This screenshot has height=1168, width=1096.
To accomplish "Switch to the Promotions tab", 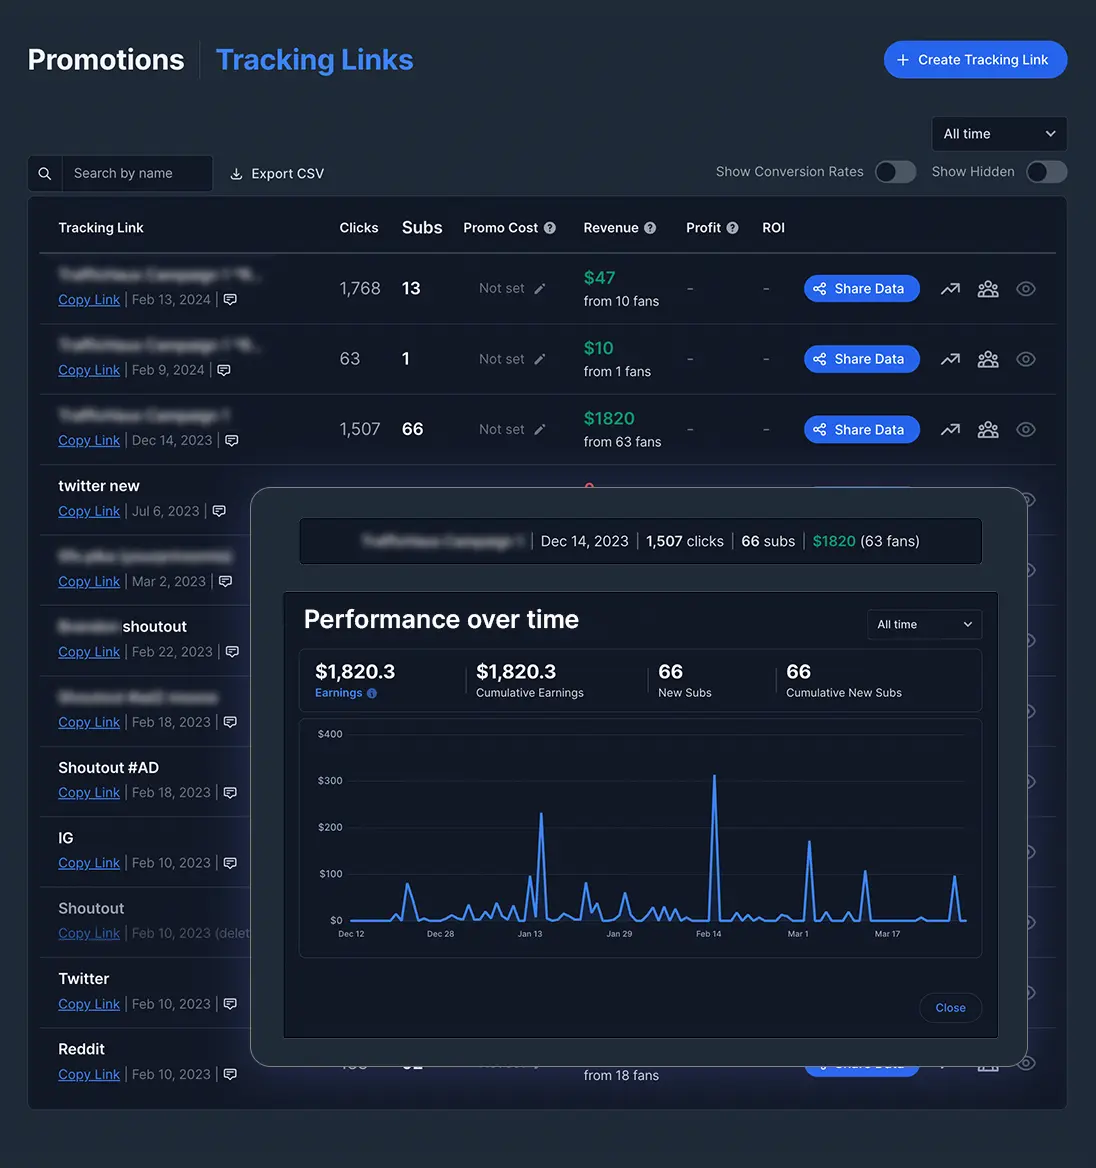I will (x=105, y=59).
